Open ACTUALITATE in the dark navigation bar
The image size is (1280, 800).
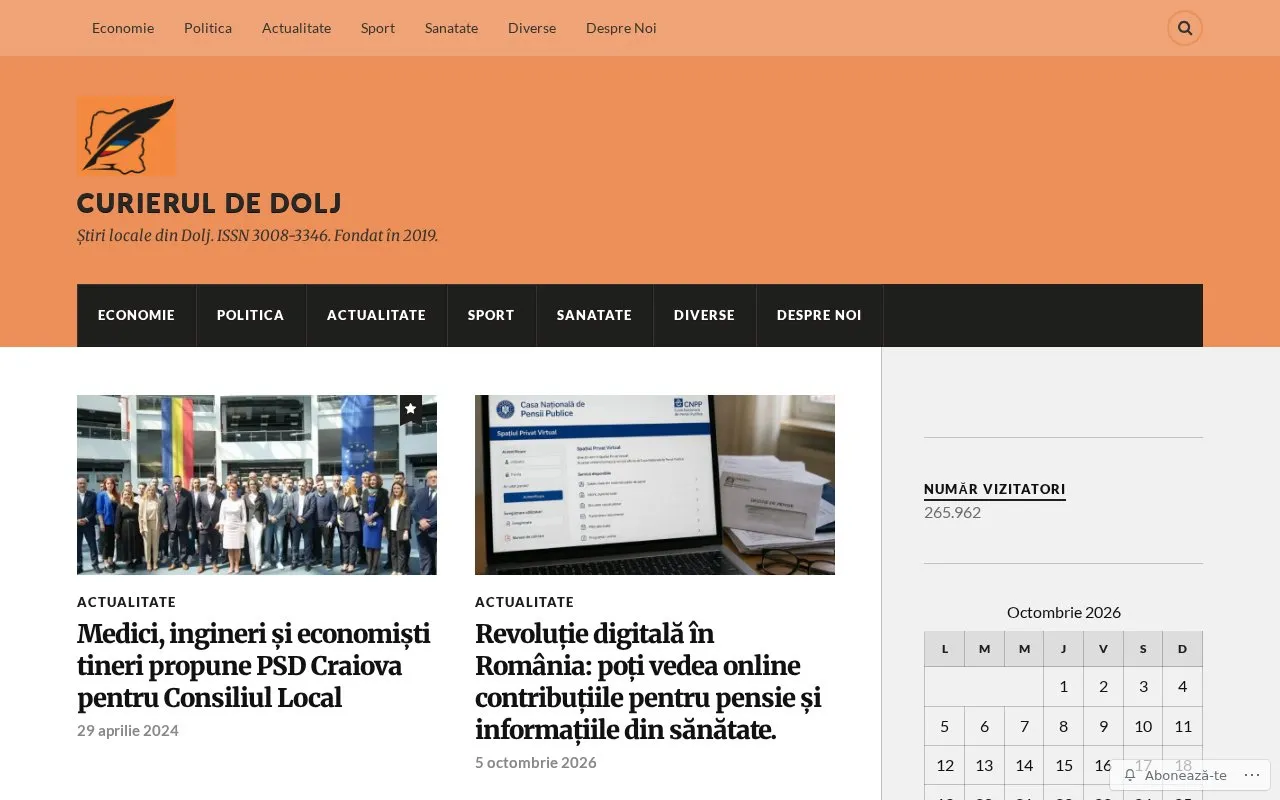tap(376, 315)
